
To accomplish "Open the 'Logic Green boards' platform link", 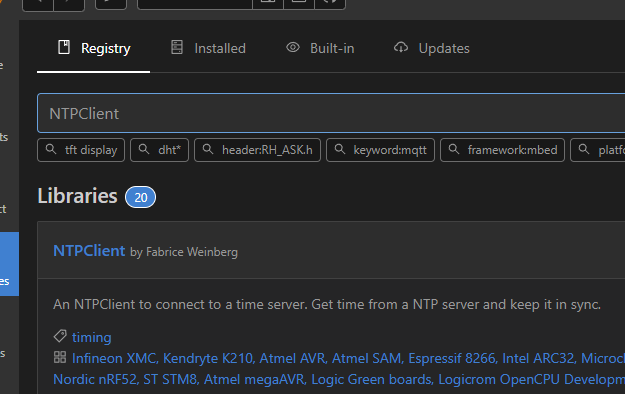I will (x=371, y=379).
